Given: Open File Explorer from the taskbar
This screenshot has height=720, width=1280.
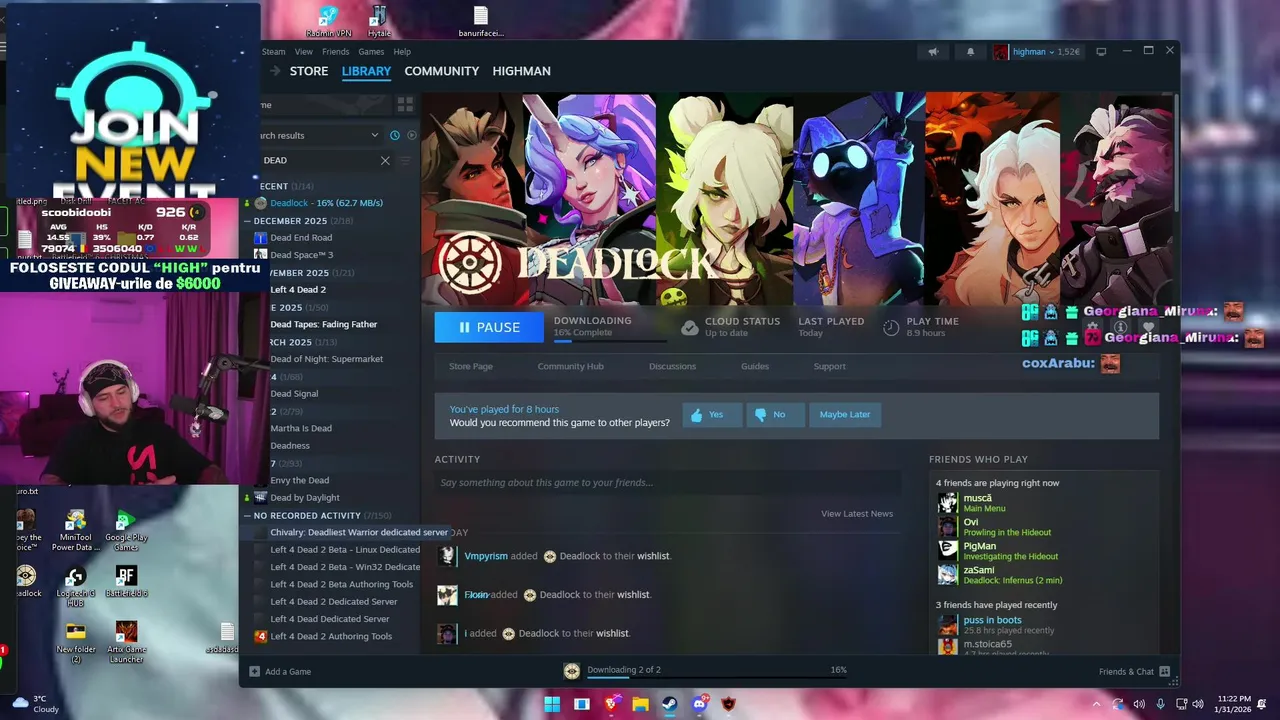Looking at the screenshot, I should (x=641, y=704).
